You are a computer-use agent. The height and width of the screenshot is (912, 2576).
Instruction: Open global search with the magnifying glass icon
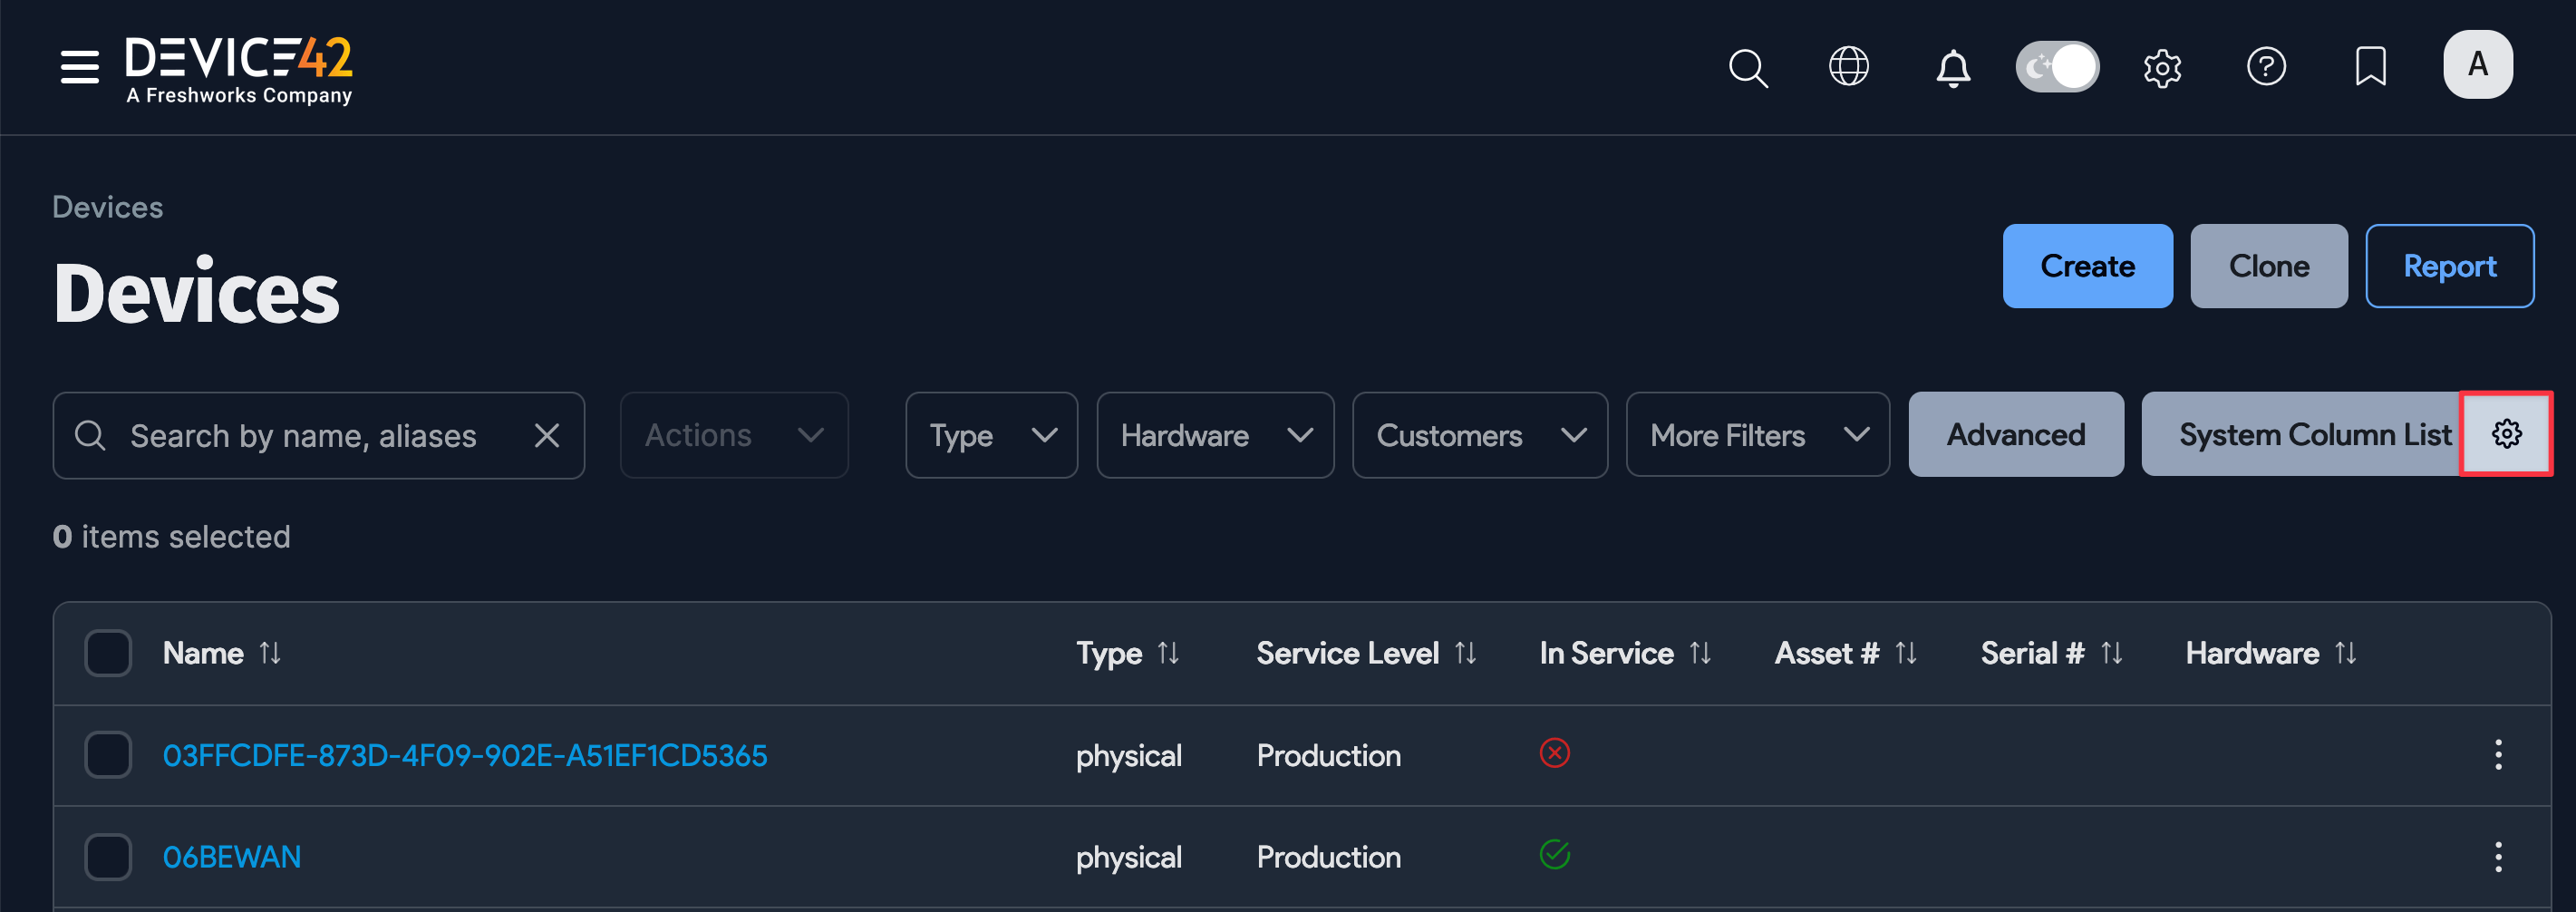pyautogui.click(x=1748, y=67)
